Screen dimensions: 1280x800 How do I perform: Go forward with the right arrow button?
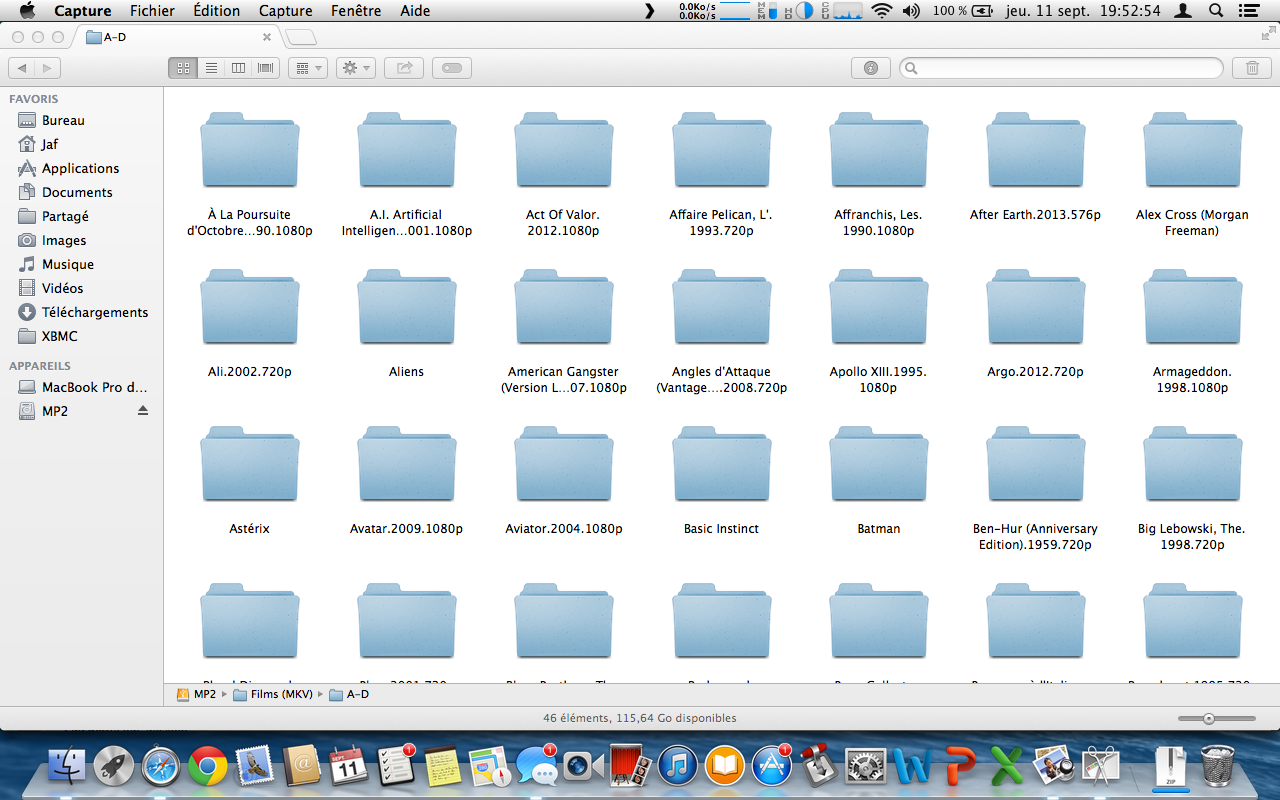click(x=47, y=68)
